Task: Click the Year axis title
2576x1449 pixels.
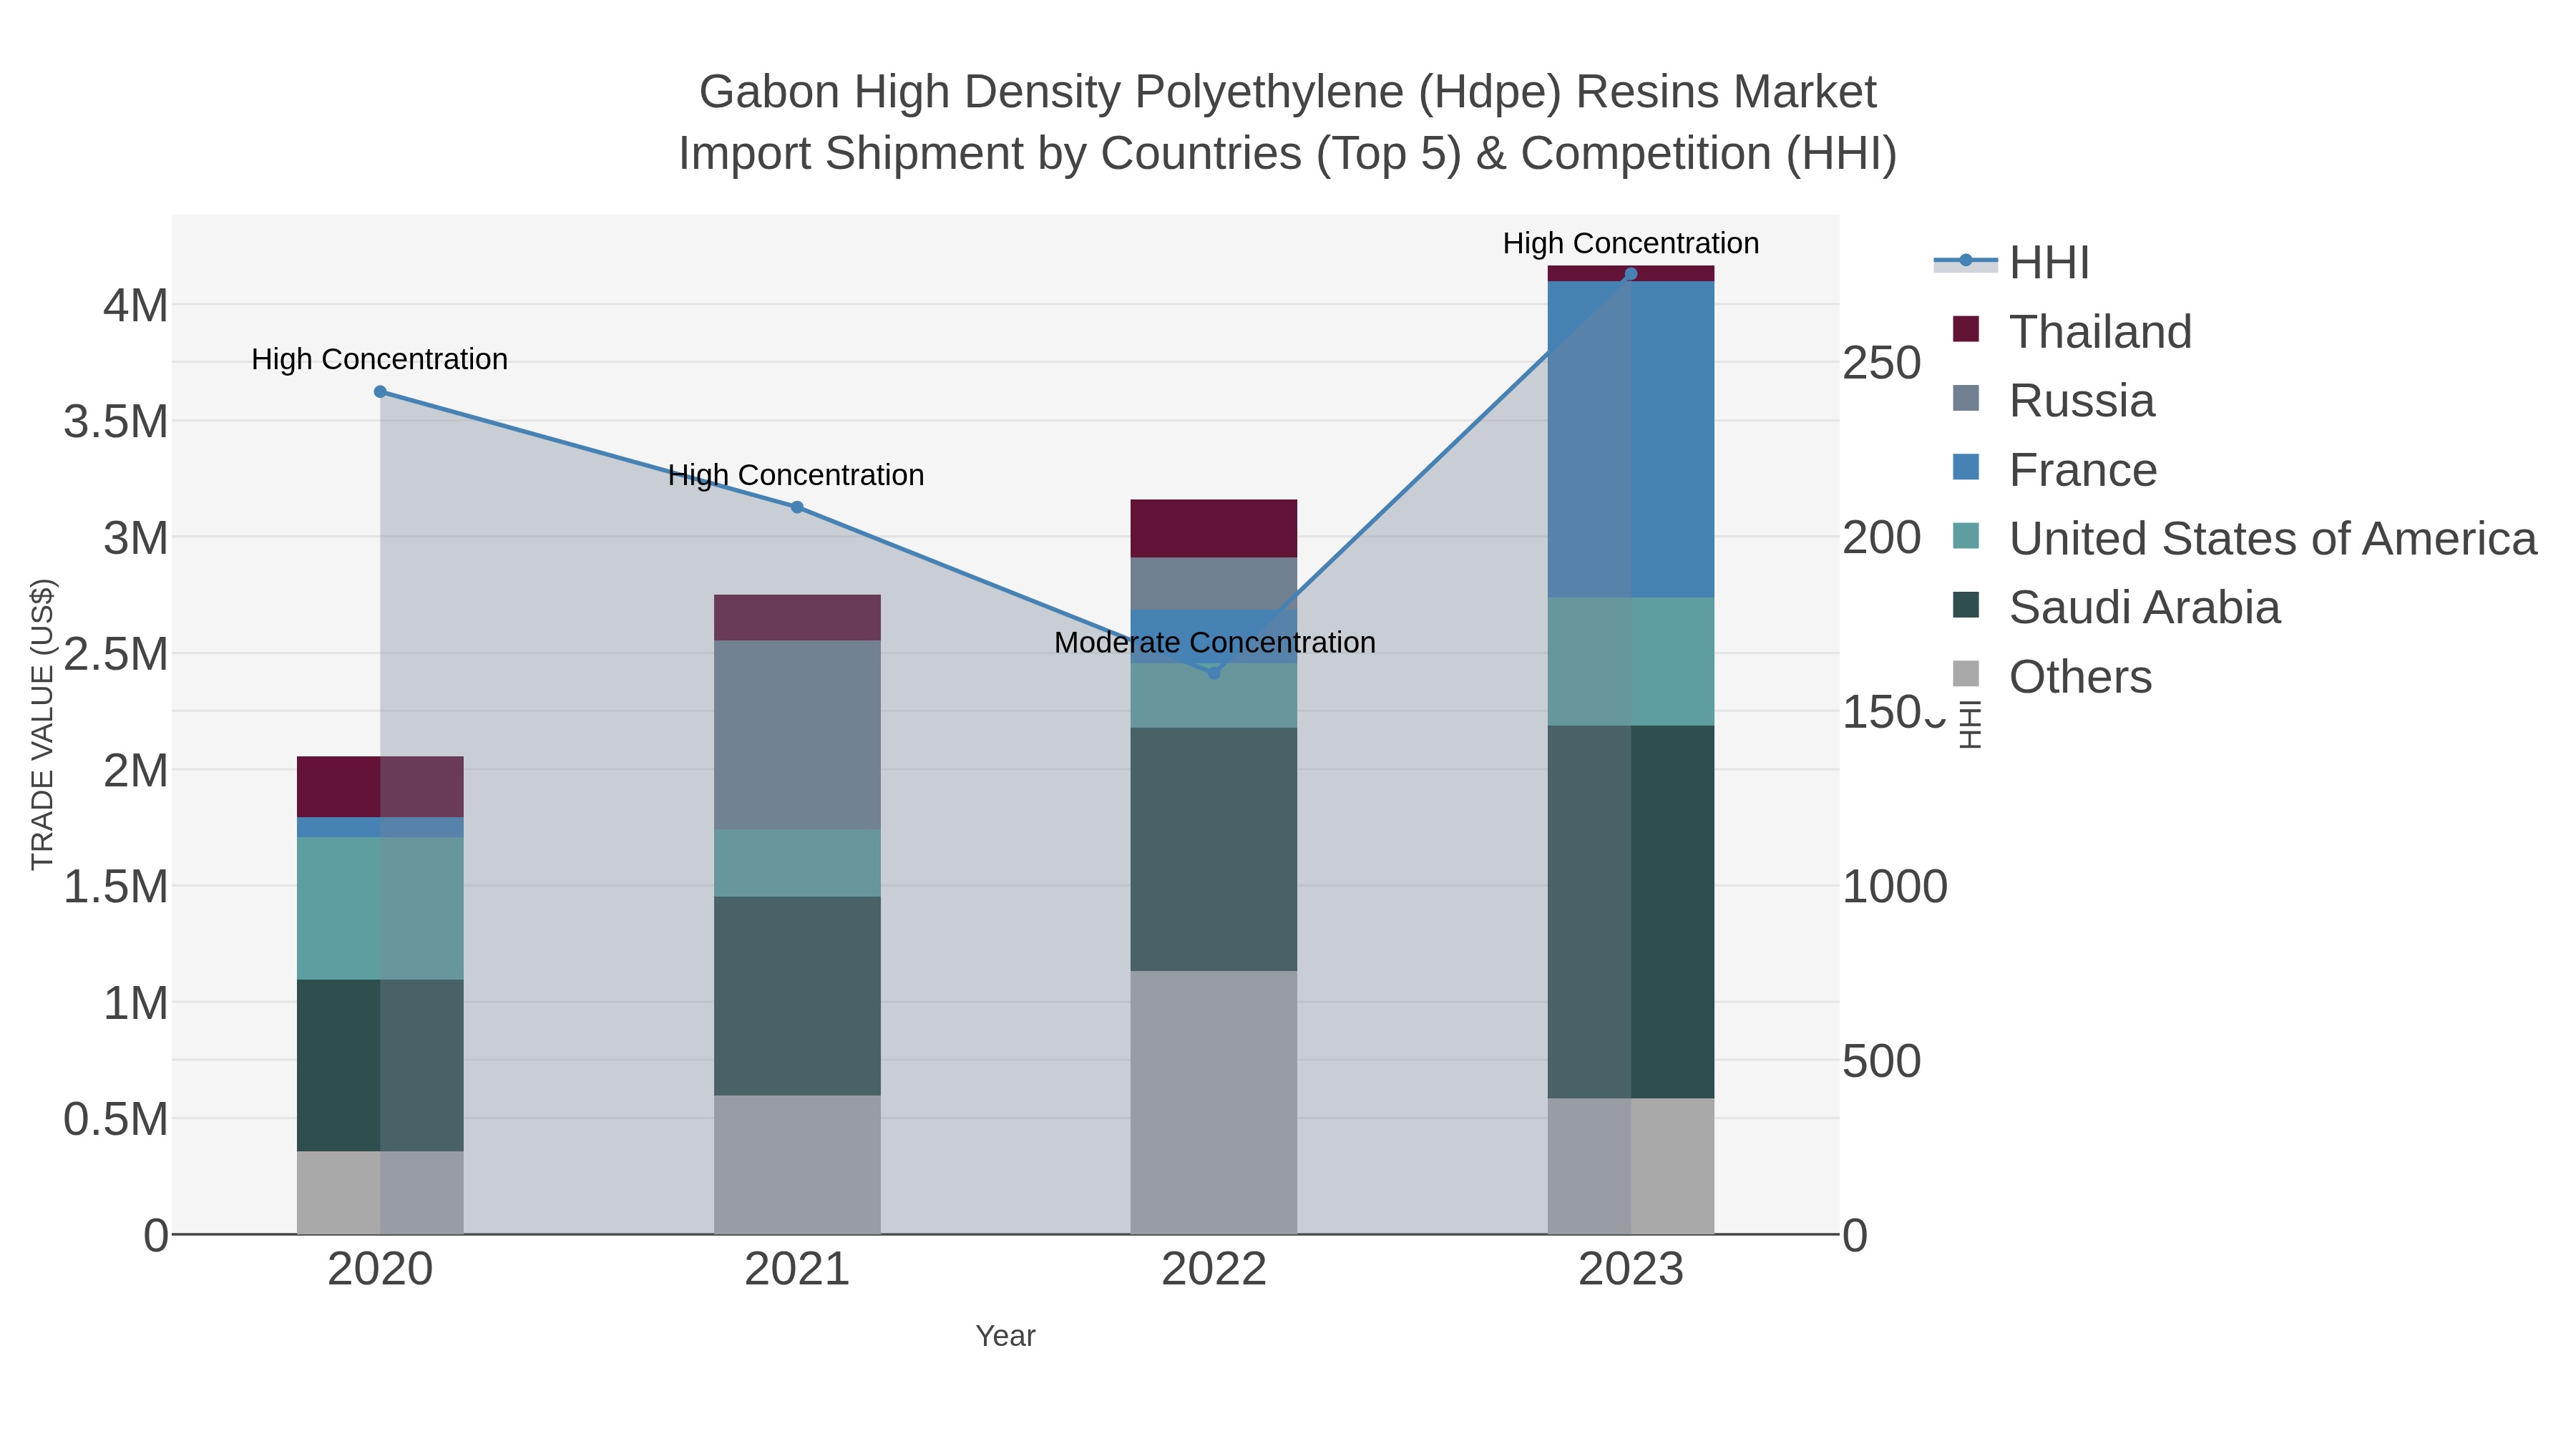Action: (1006, 1336)
